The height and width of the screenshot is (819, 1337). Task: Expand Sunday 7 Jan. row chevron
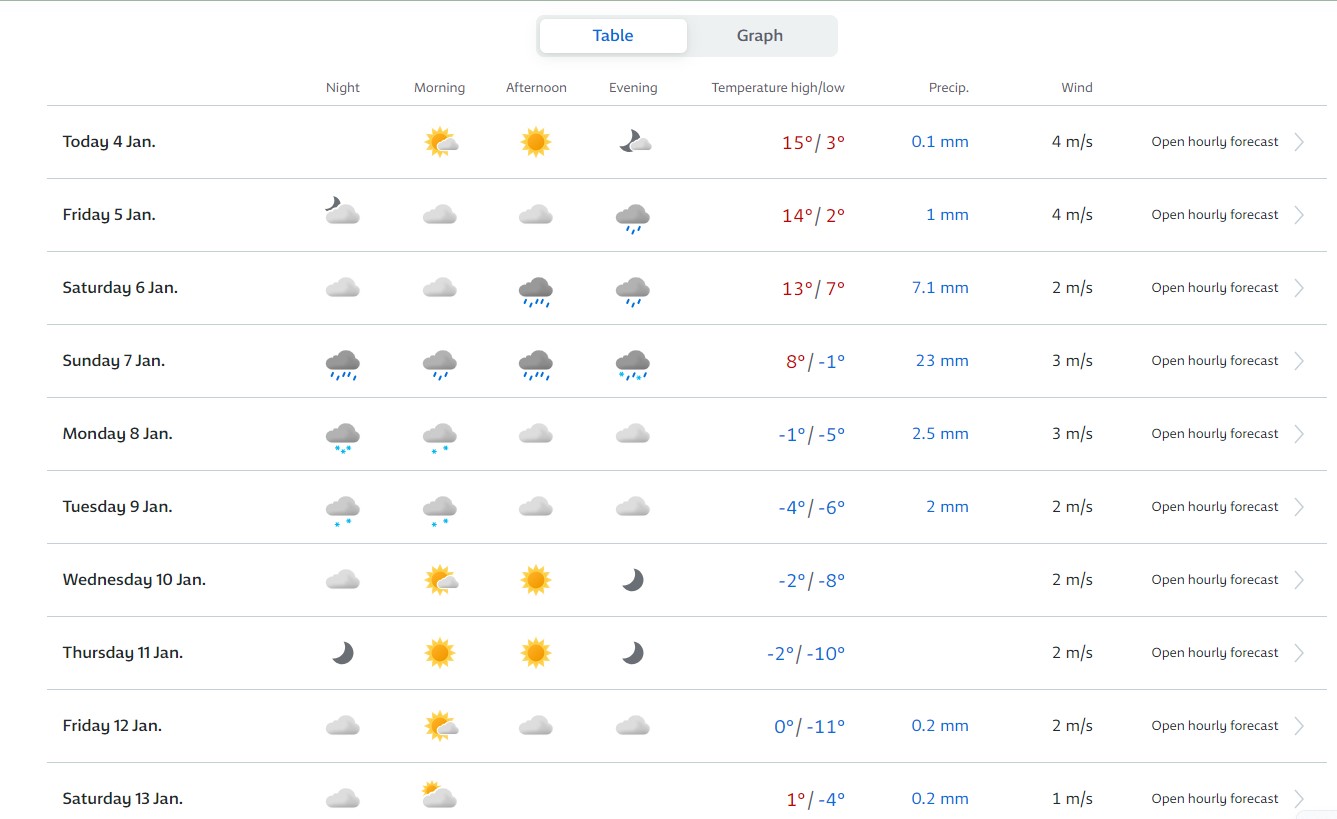click(1299, 361)
